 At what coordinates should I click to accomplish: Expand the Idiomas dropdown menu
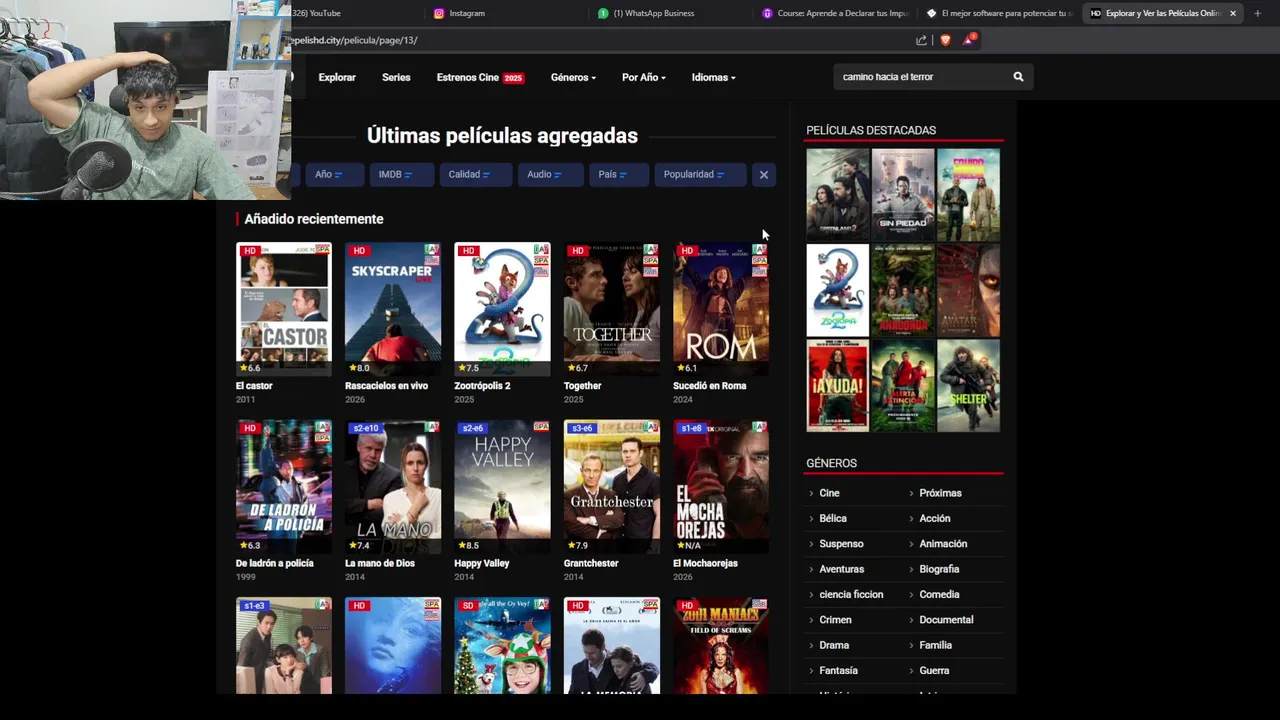(x=713, y=77)
